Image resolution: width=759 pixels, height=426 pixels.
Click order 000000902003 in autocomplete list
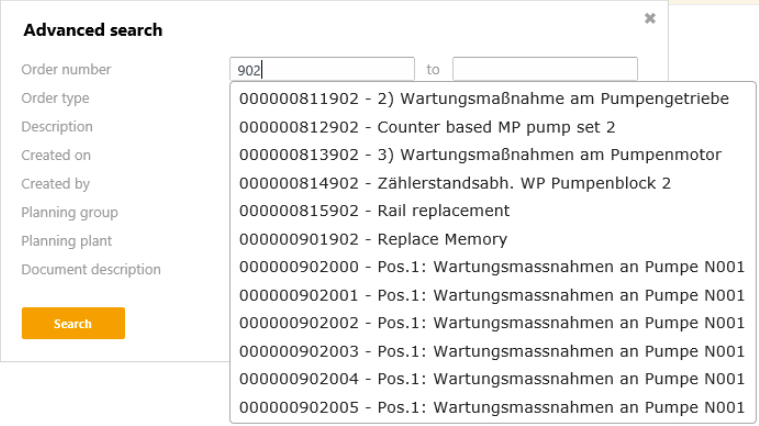tap(492, 351)
